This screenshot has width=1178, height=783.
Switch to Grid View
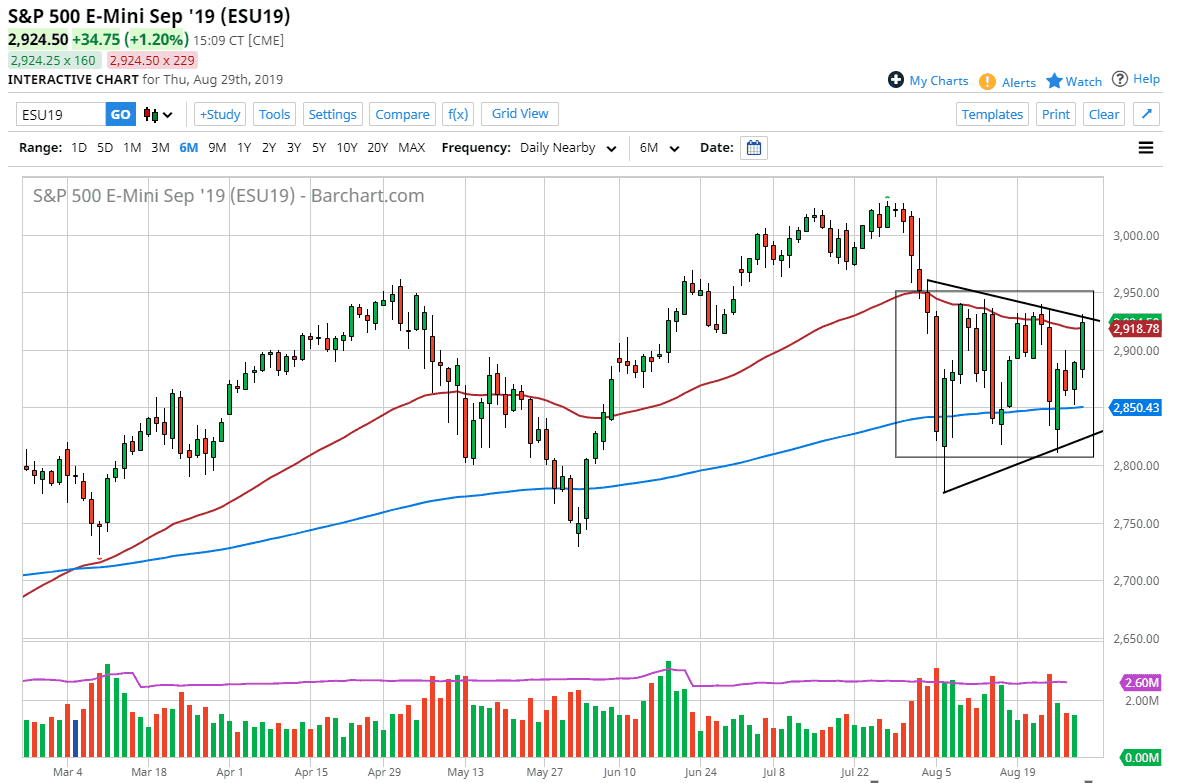[x=519, y=114]
